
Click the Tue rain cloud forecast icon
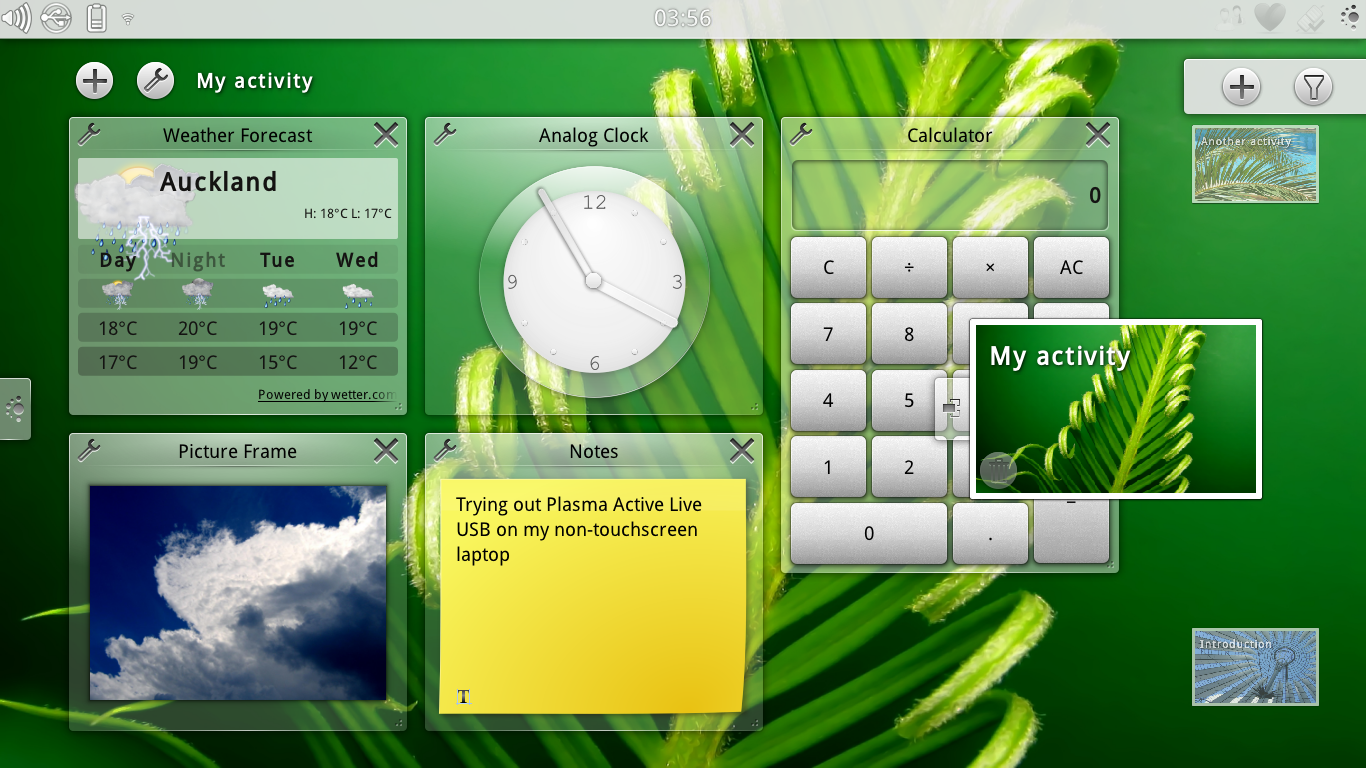click(x=278, y=294)
